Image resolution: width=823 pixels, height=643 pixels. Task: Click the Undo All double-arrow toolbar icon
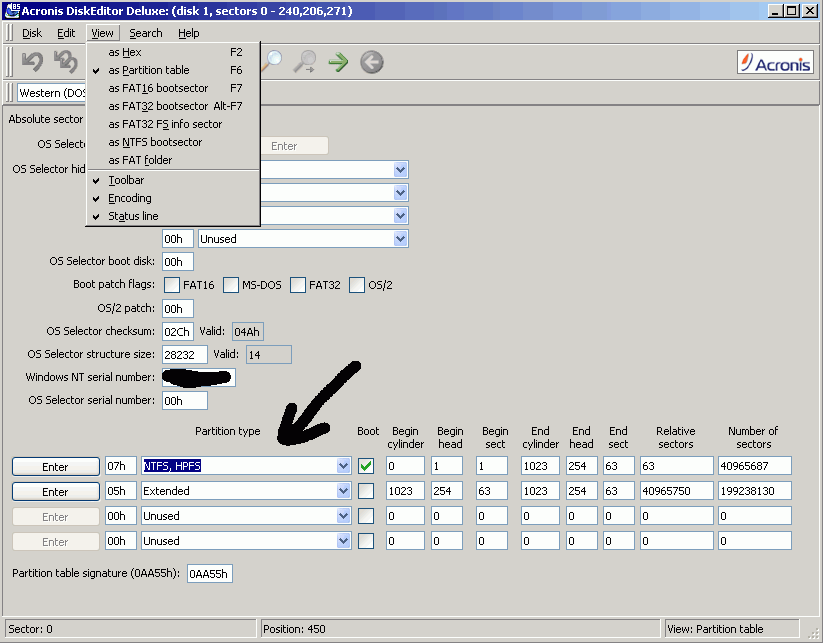point(66,62)
